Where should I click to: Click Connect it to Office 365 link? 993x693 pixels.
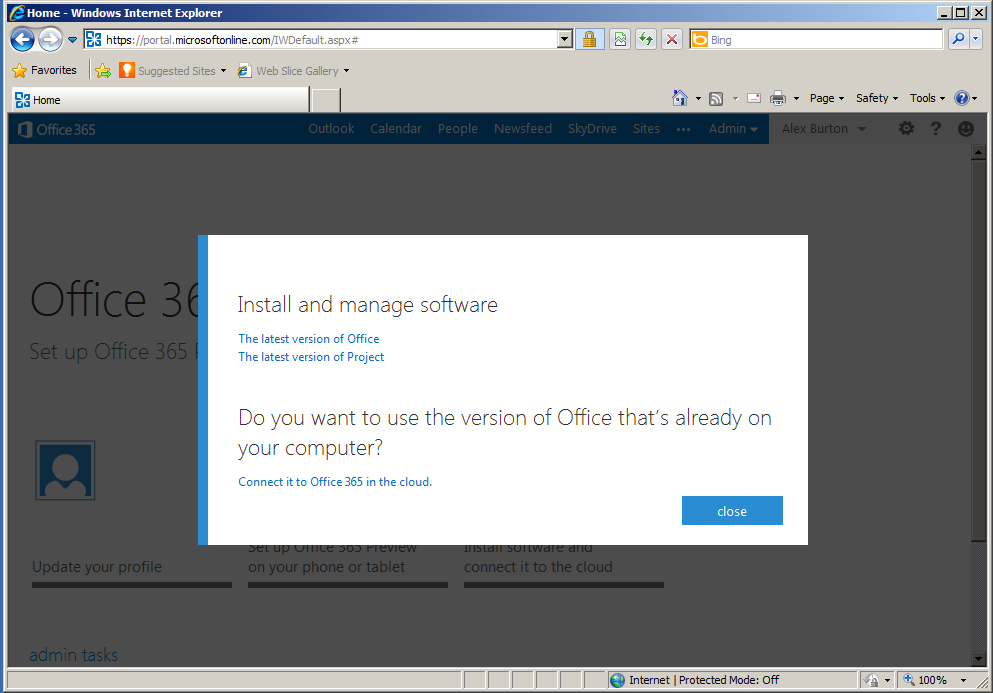[335, 481]
